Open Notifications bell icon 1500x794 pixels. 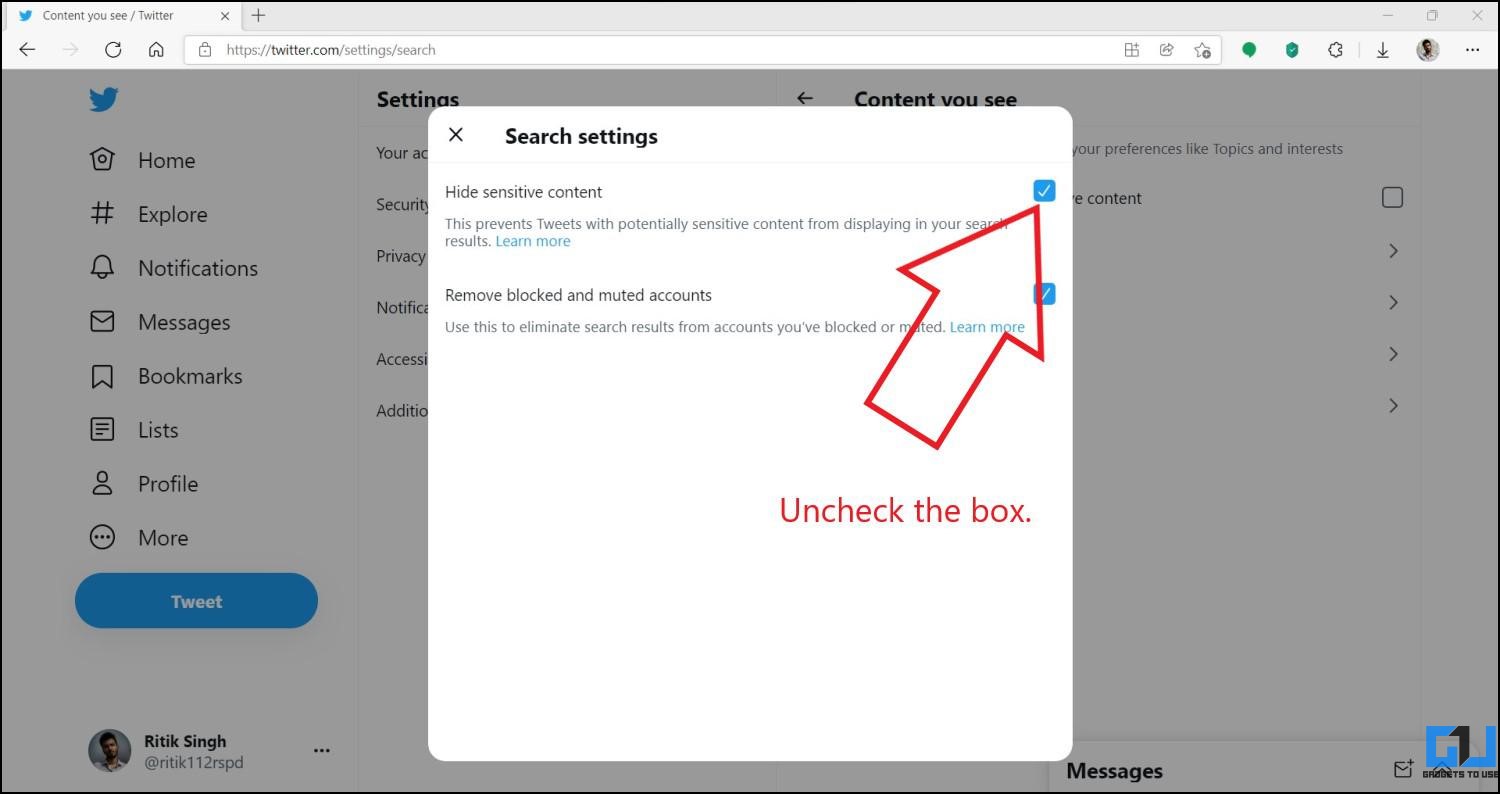coord(102,267)
